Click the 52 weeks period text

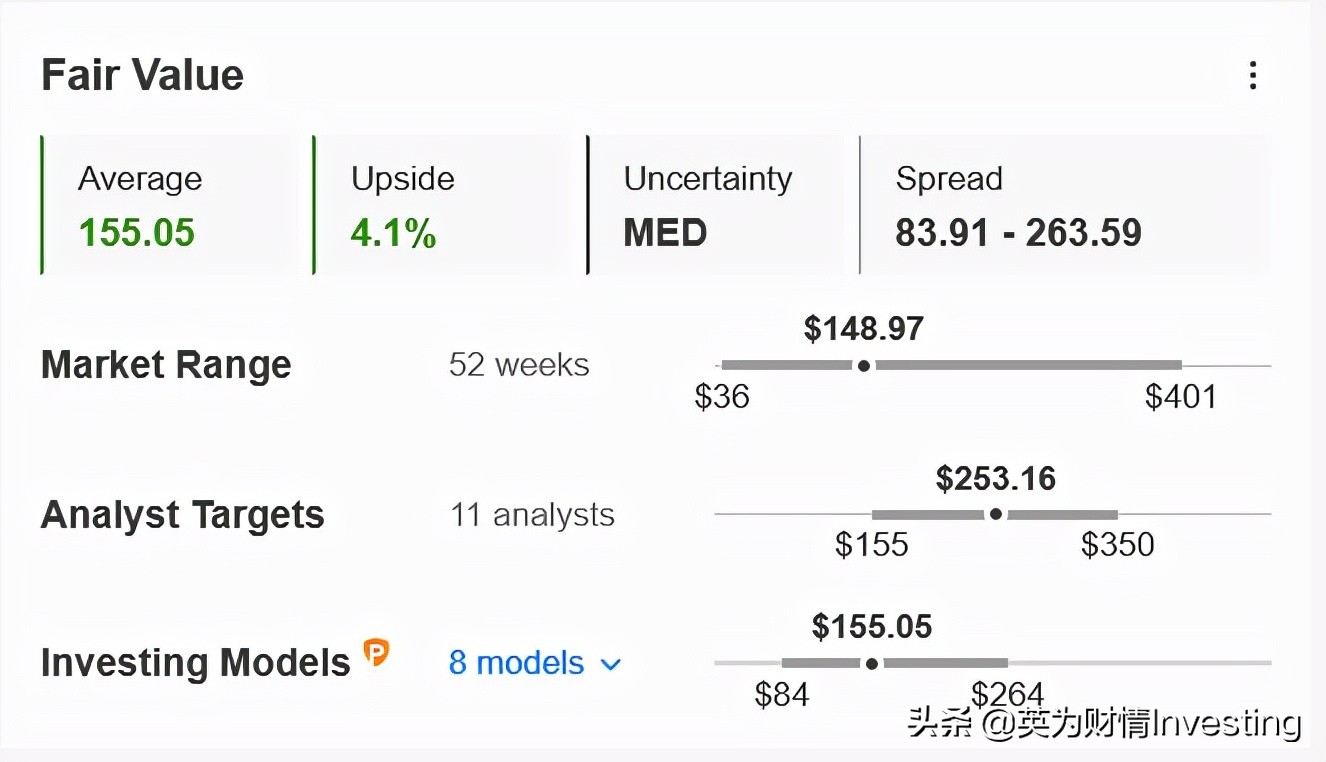(x=519, y=365)
